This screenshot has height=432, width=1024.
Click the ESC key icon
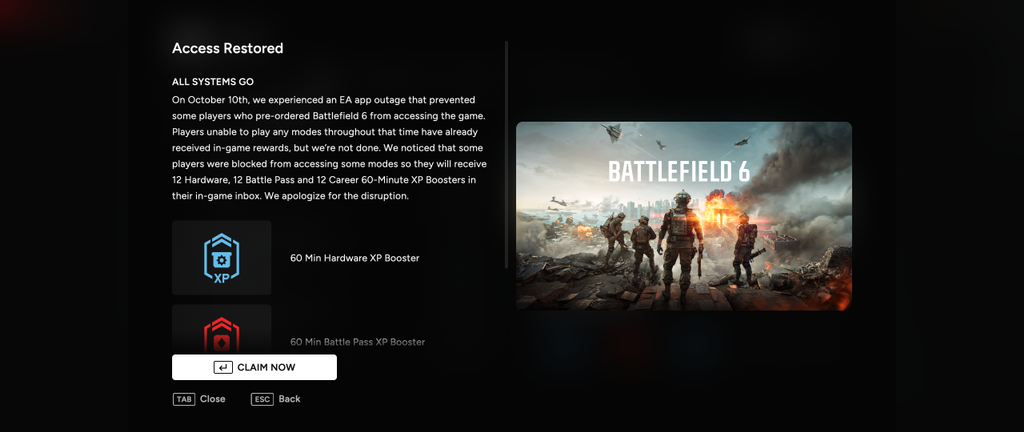(262, 399)
